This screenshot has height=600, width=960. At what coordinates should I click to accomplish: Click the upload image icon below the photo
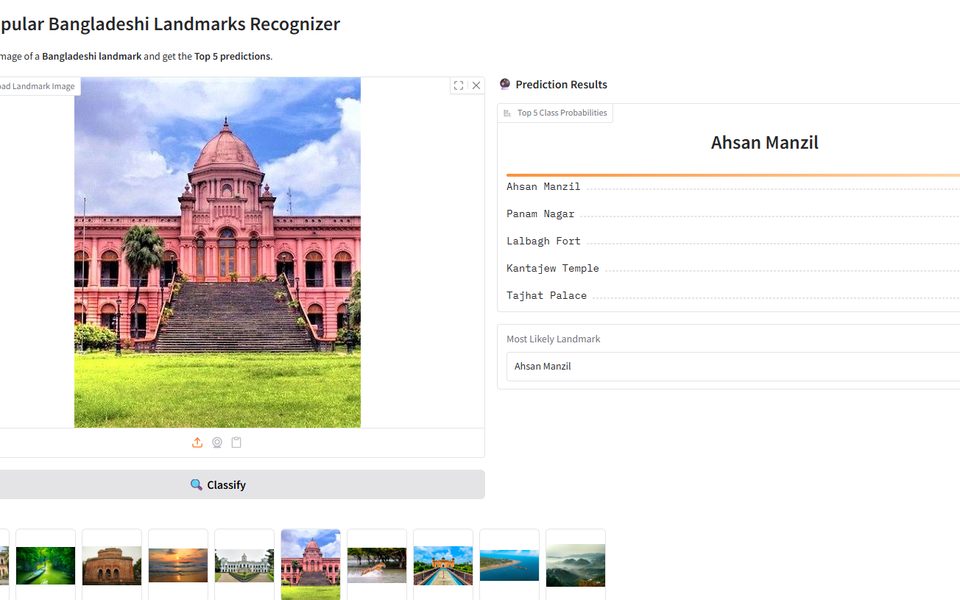pyautogui.click(x=197, y=443)
